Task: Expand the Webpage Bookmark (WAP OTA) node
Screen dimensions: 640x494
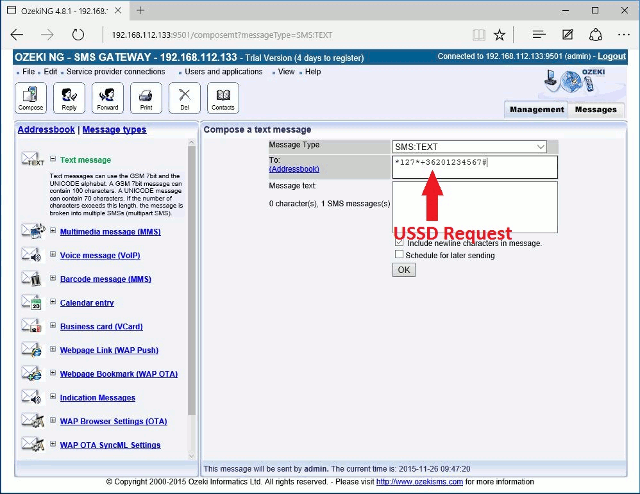Action: tap(53, 373)
